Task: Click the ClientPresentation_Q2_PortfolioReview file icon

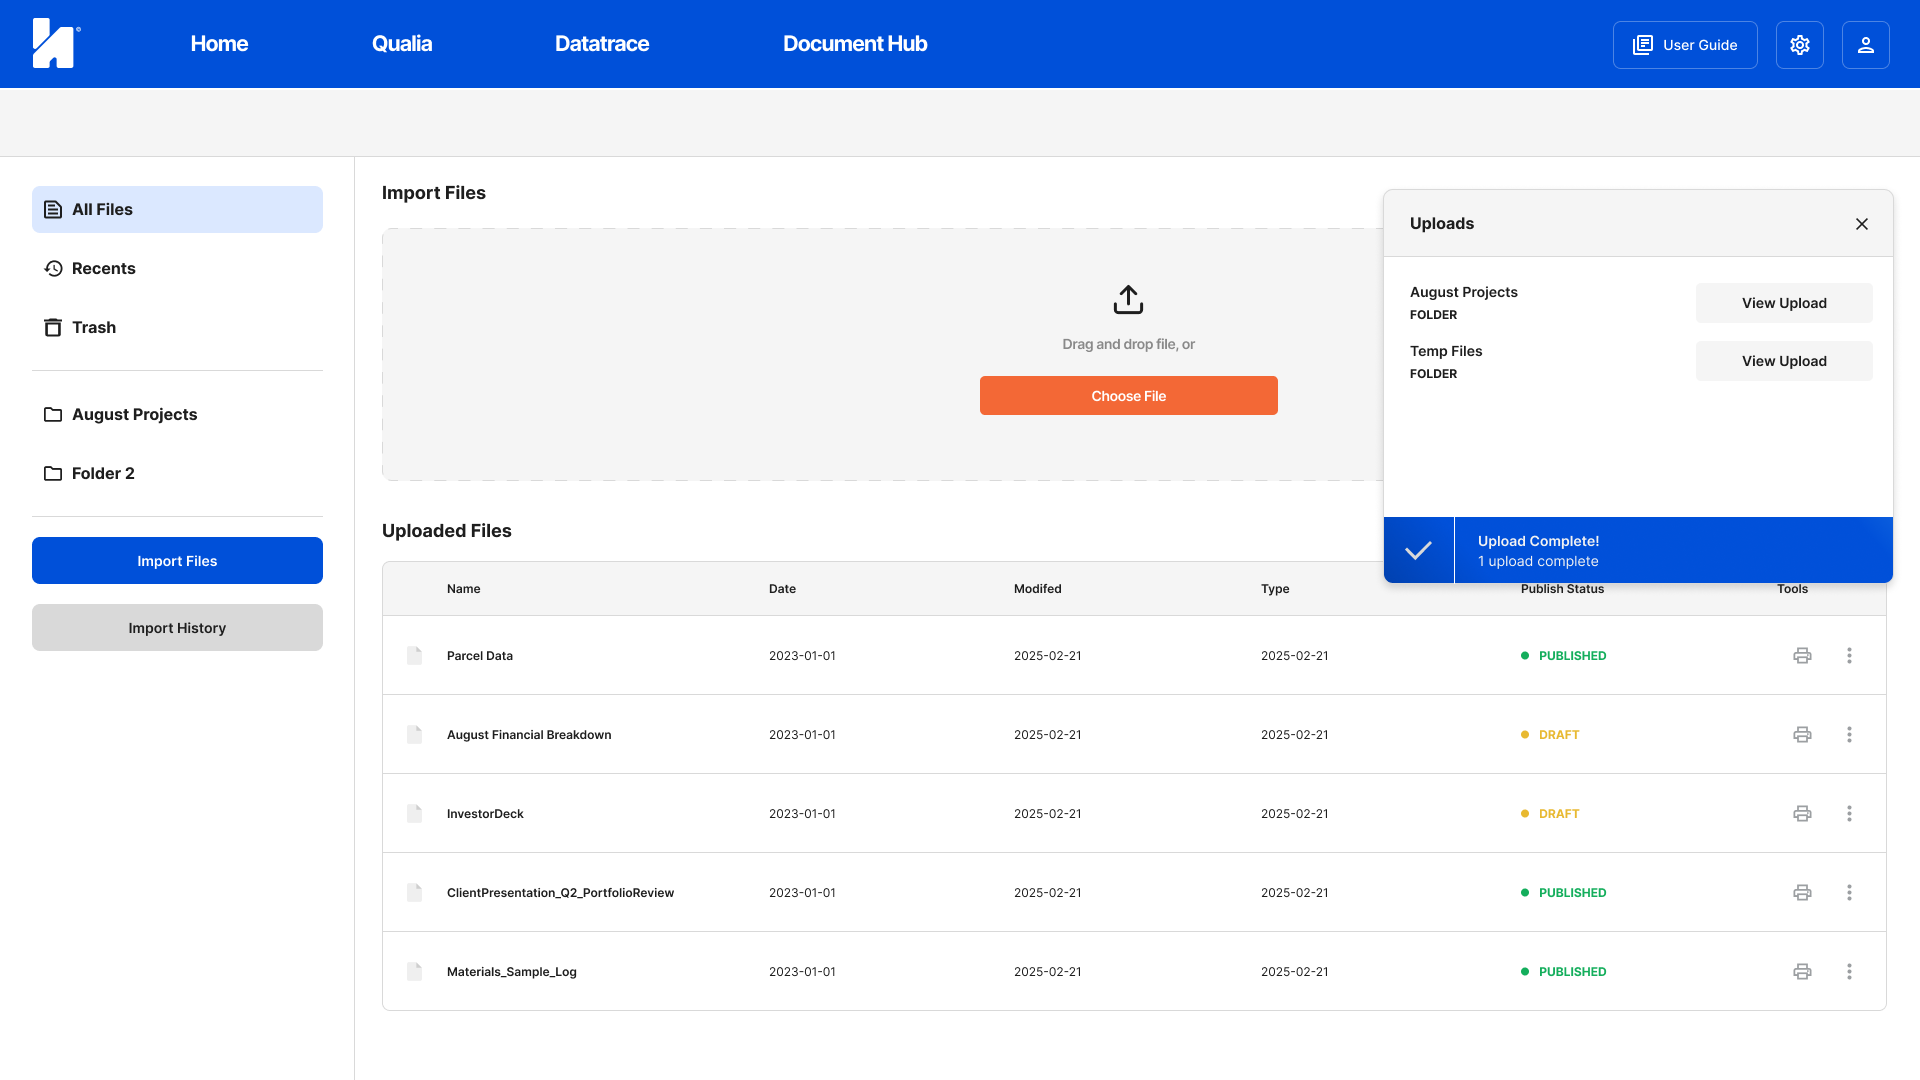Action: pyautogui.click(x=414, y=893)
